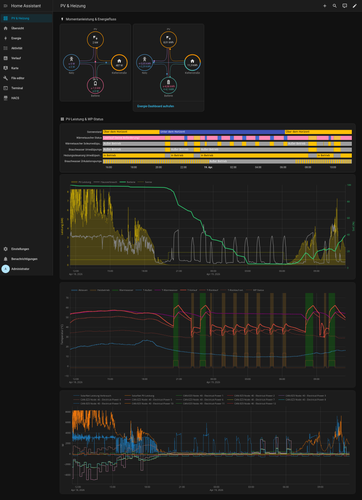Image resolution: width=362 pixels, height=500 pixels.
Task: Edit dashboard with the pencil icon
Action: click(355, 6)
